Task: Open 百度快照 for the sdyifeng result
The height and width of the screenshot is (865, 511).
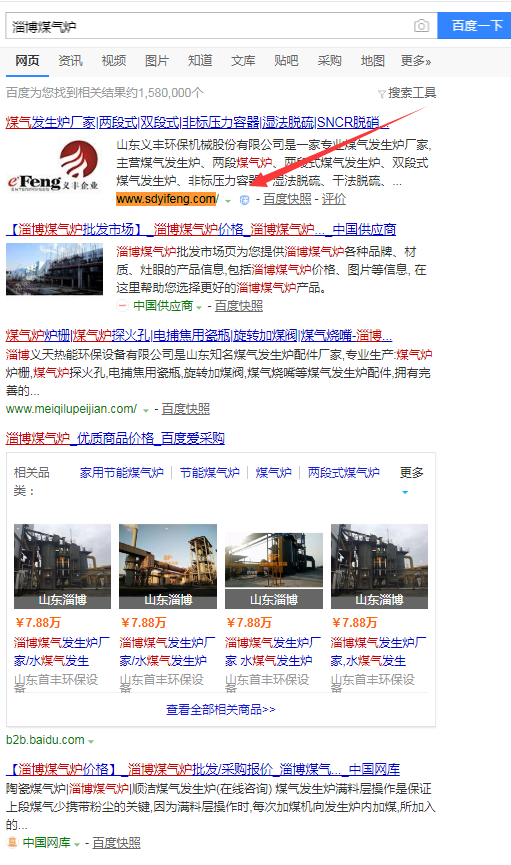Action: [287, 199]
